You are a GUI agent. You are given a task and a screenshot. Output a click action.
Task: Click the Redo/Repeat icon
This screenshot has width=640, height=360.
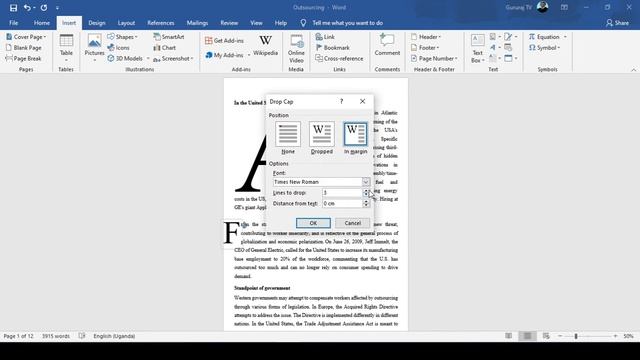tap(44, 8)
